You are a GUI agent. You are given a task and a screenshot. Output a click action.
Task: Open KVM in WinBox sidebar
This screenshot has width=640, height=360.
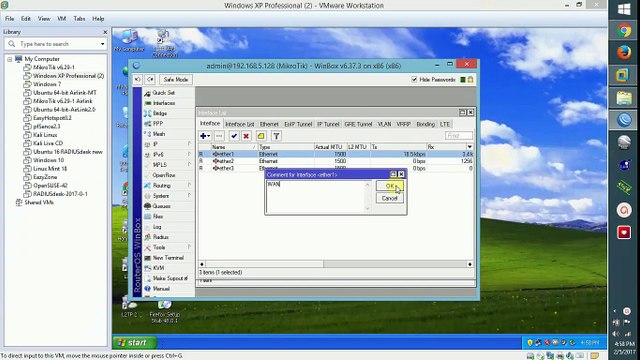pos(158,268)
